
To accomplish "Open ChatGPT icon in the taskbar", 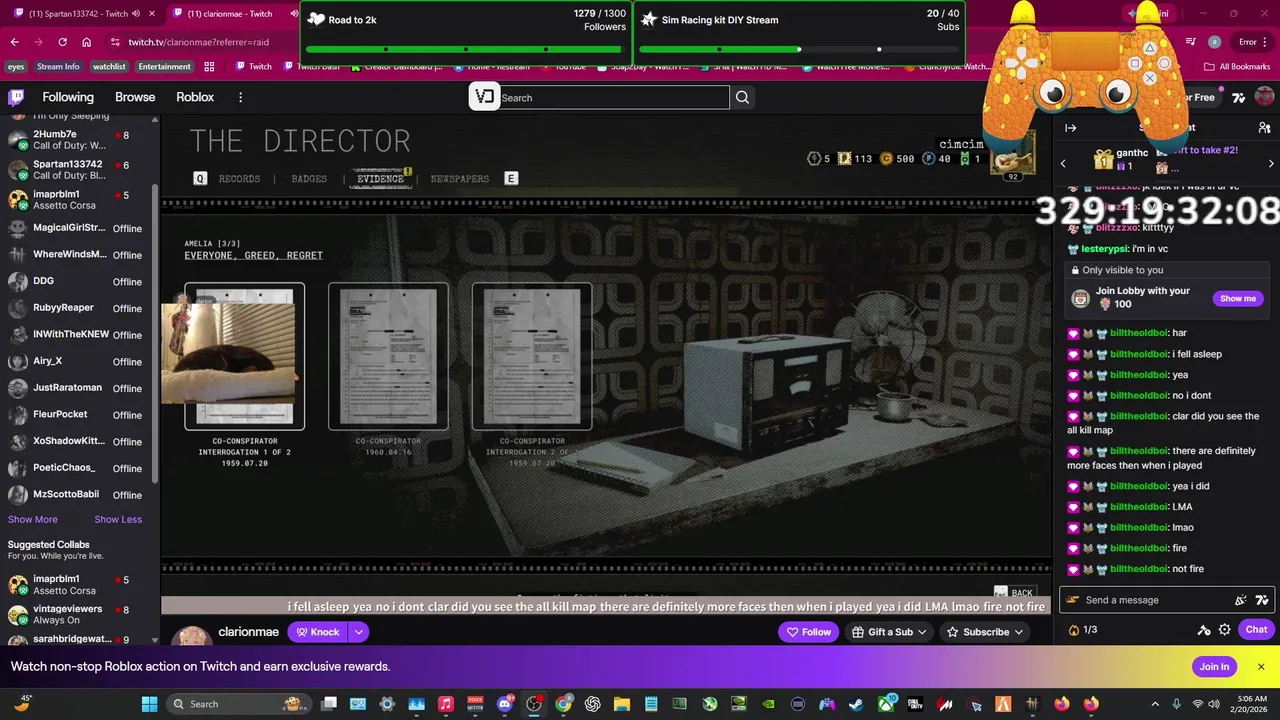I will (x=592, y=704).
